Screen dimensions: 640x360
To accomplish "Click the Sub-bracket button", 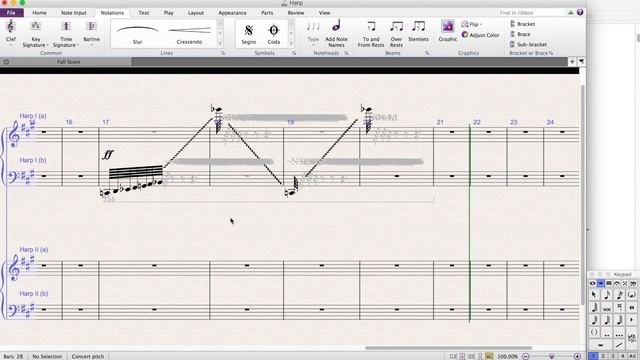I will tap(528, 44).
